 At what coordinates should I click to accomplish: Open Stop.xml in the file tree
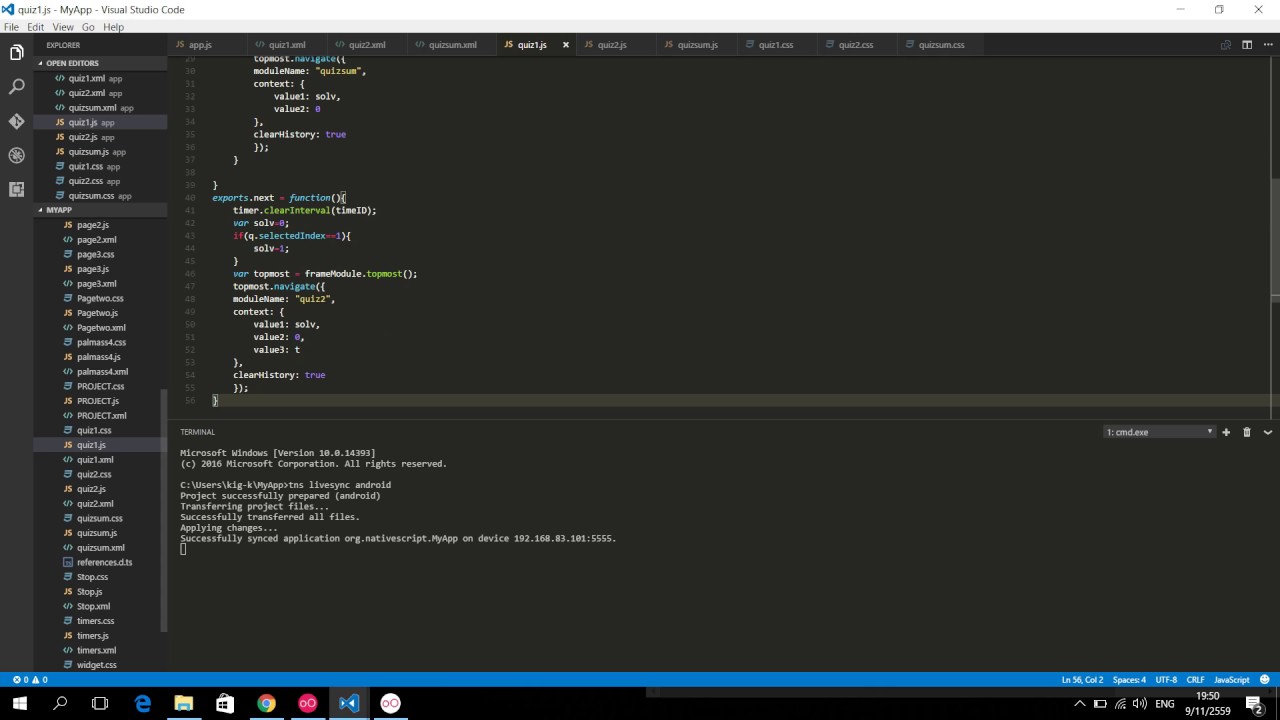point(100,606)
